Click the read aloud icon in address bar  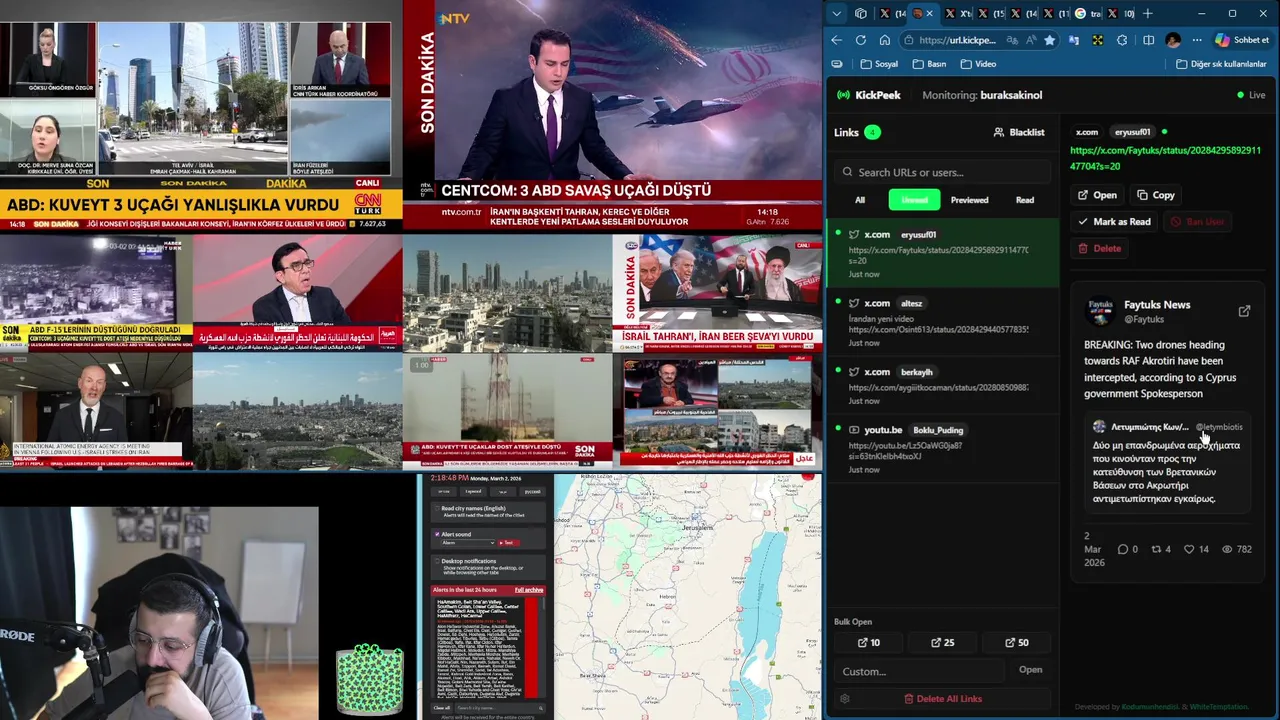(x=1030, y=40)
